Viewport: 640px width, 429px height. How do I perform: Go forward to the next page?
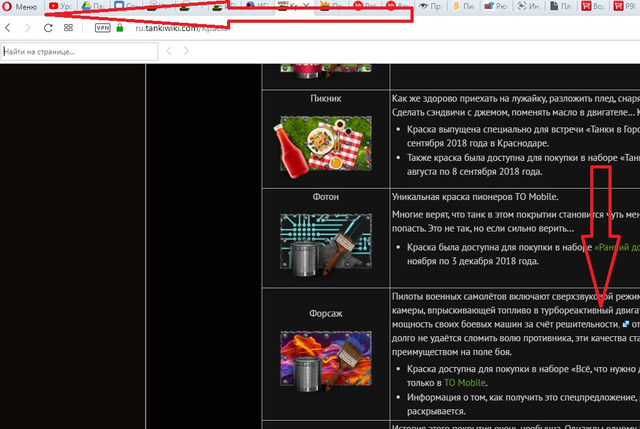click(28, 28)
